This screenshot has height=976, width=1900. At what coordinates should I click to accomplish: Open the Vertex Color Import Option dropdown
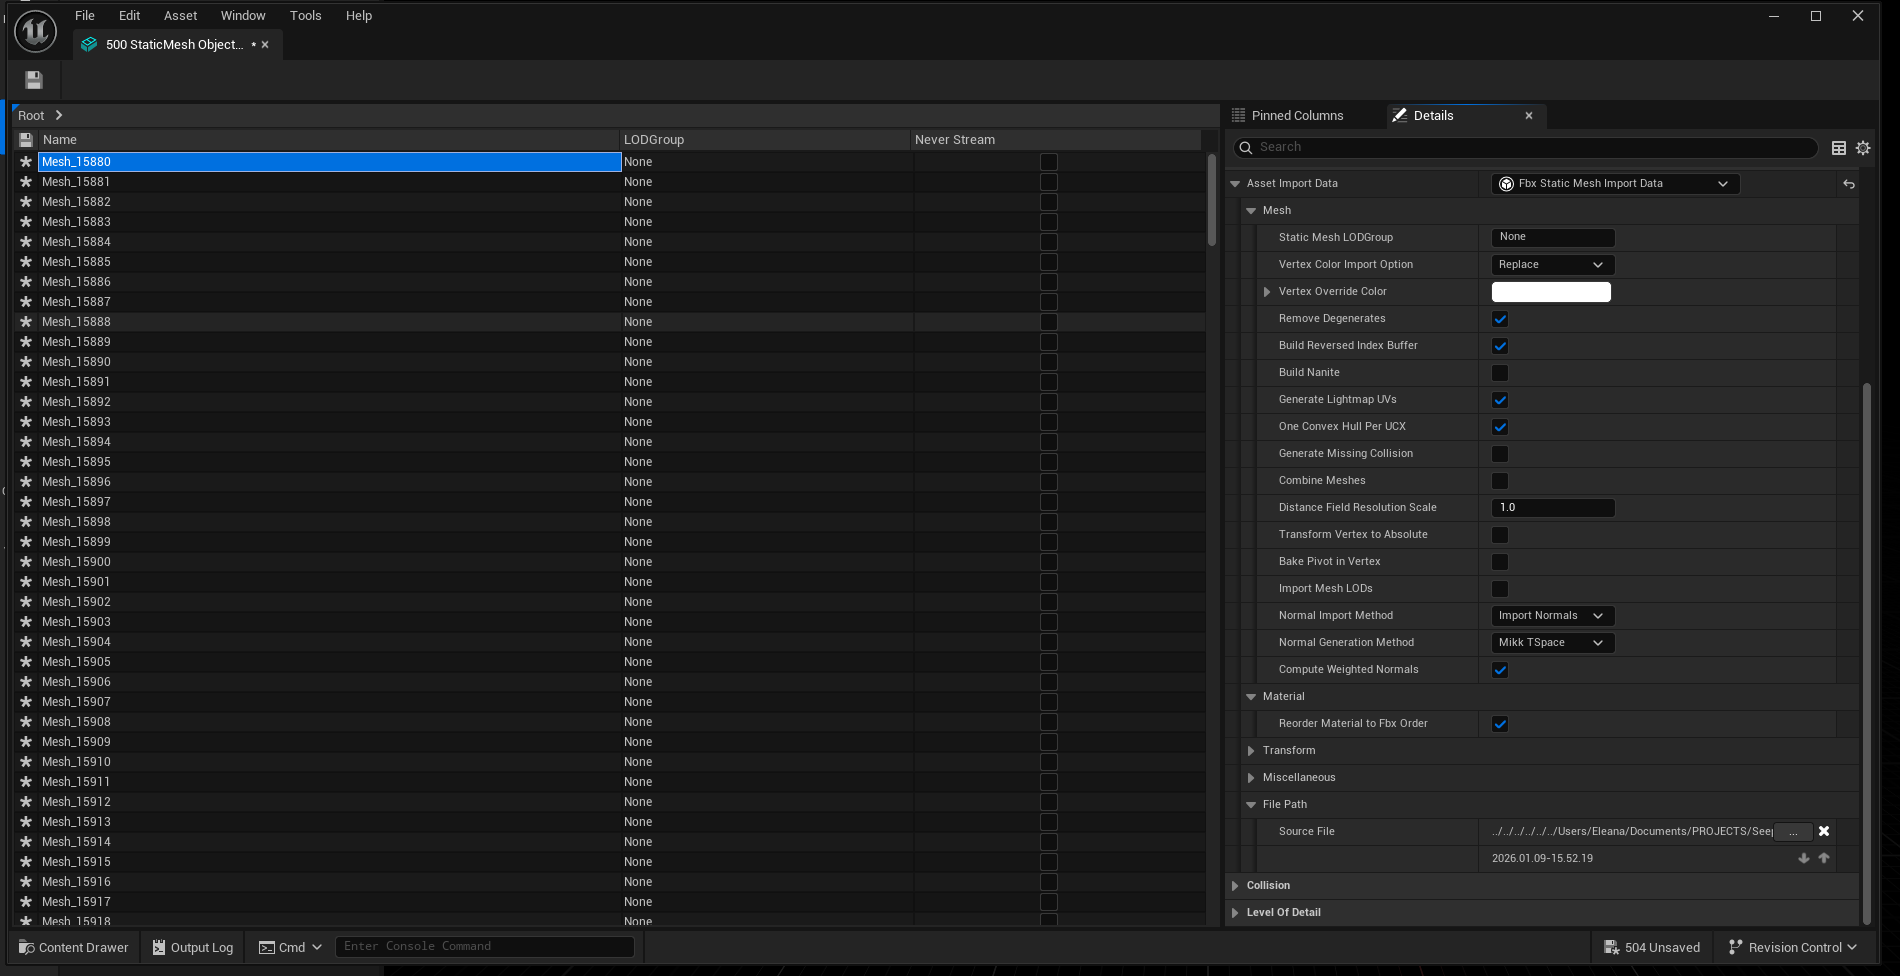point(1551,265)
